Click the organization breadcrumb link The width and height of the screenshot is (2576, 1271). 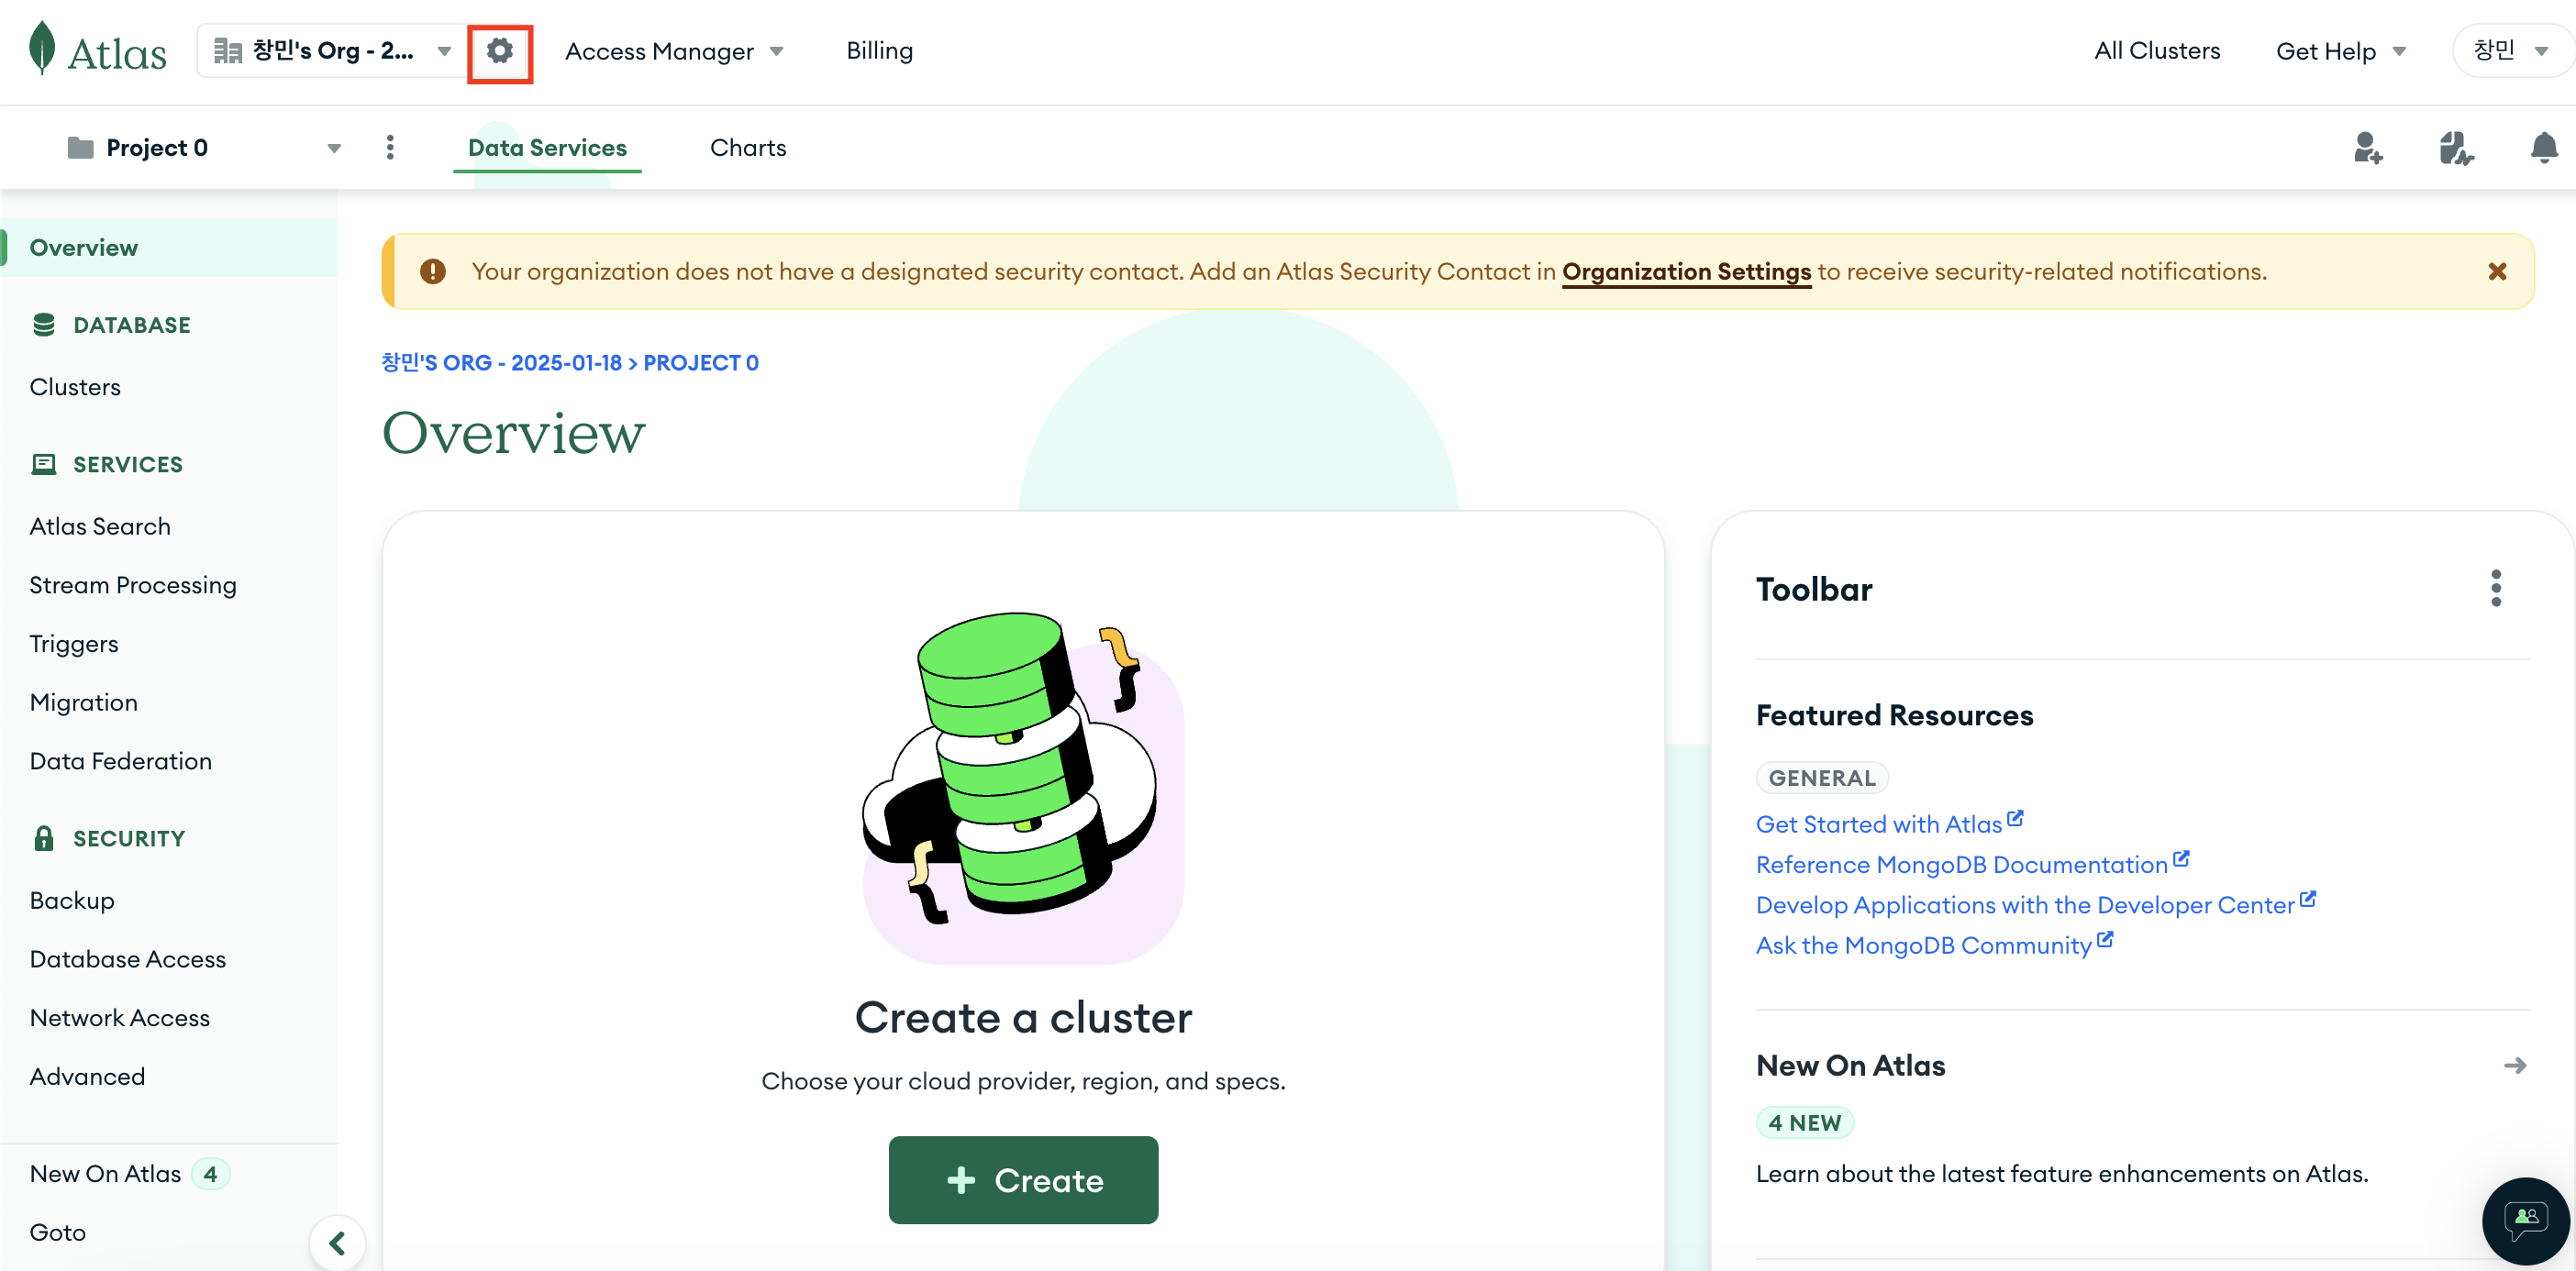[502, 363]
